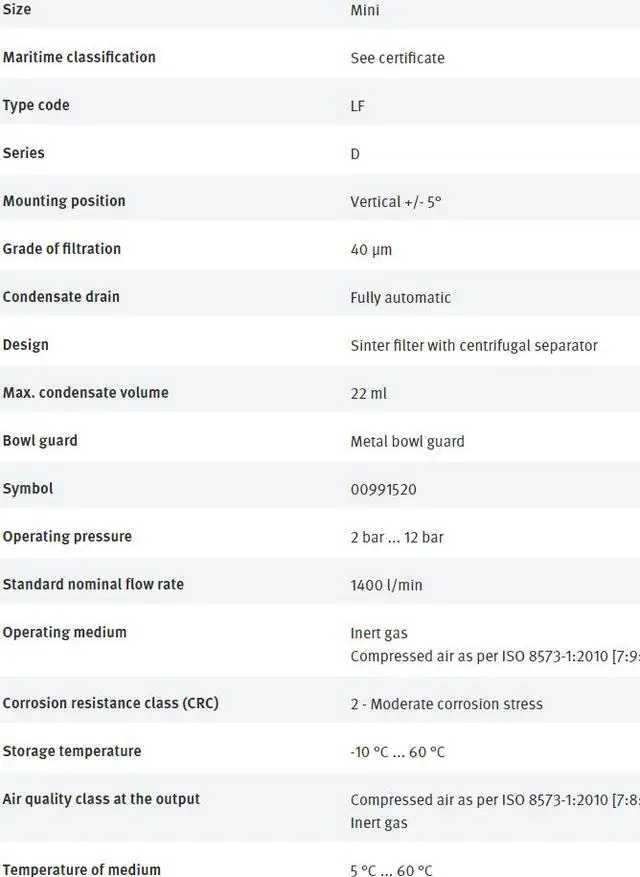The height and width of the screenshot is (877, 640).
Task: Click the Type code value LF
Action: [x=357, y=106]
